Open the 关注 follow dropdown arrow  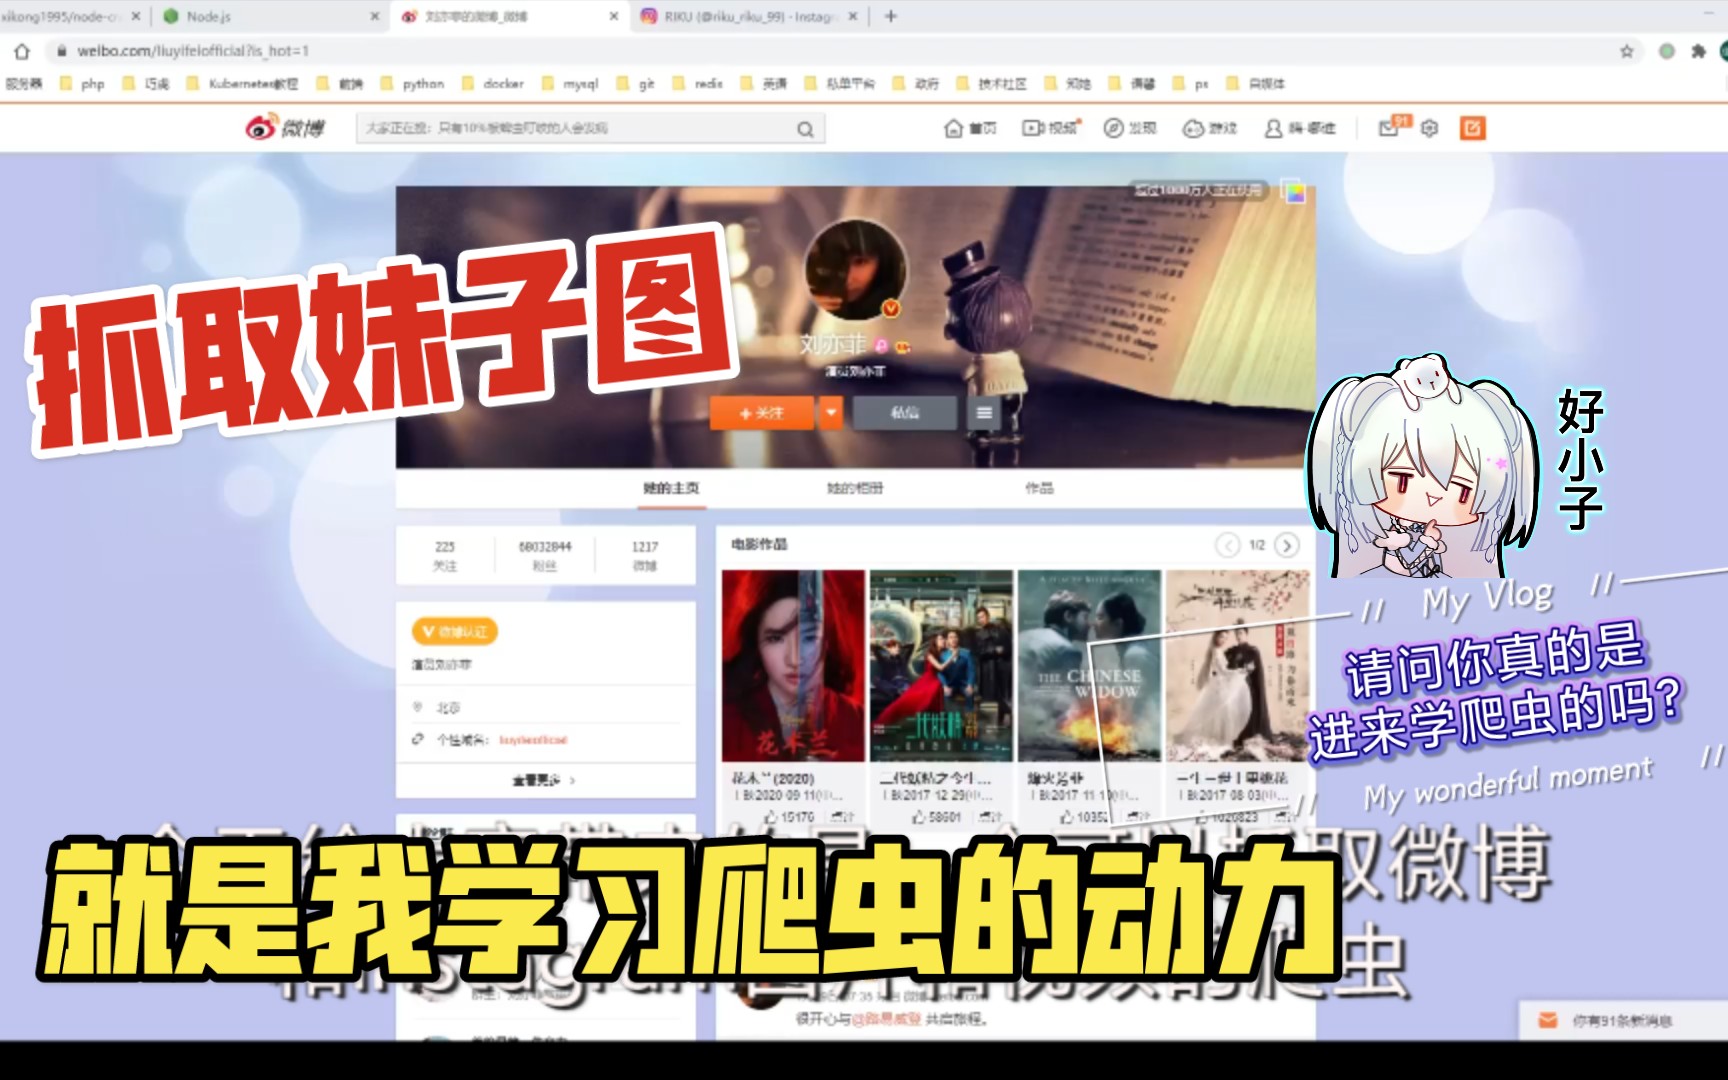coord(830,412)
